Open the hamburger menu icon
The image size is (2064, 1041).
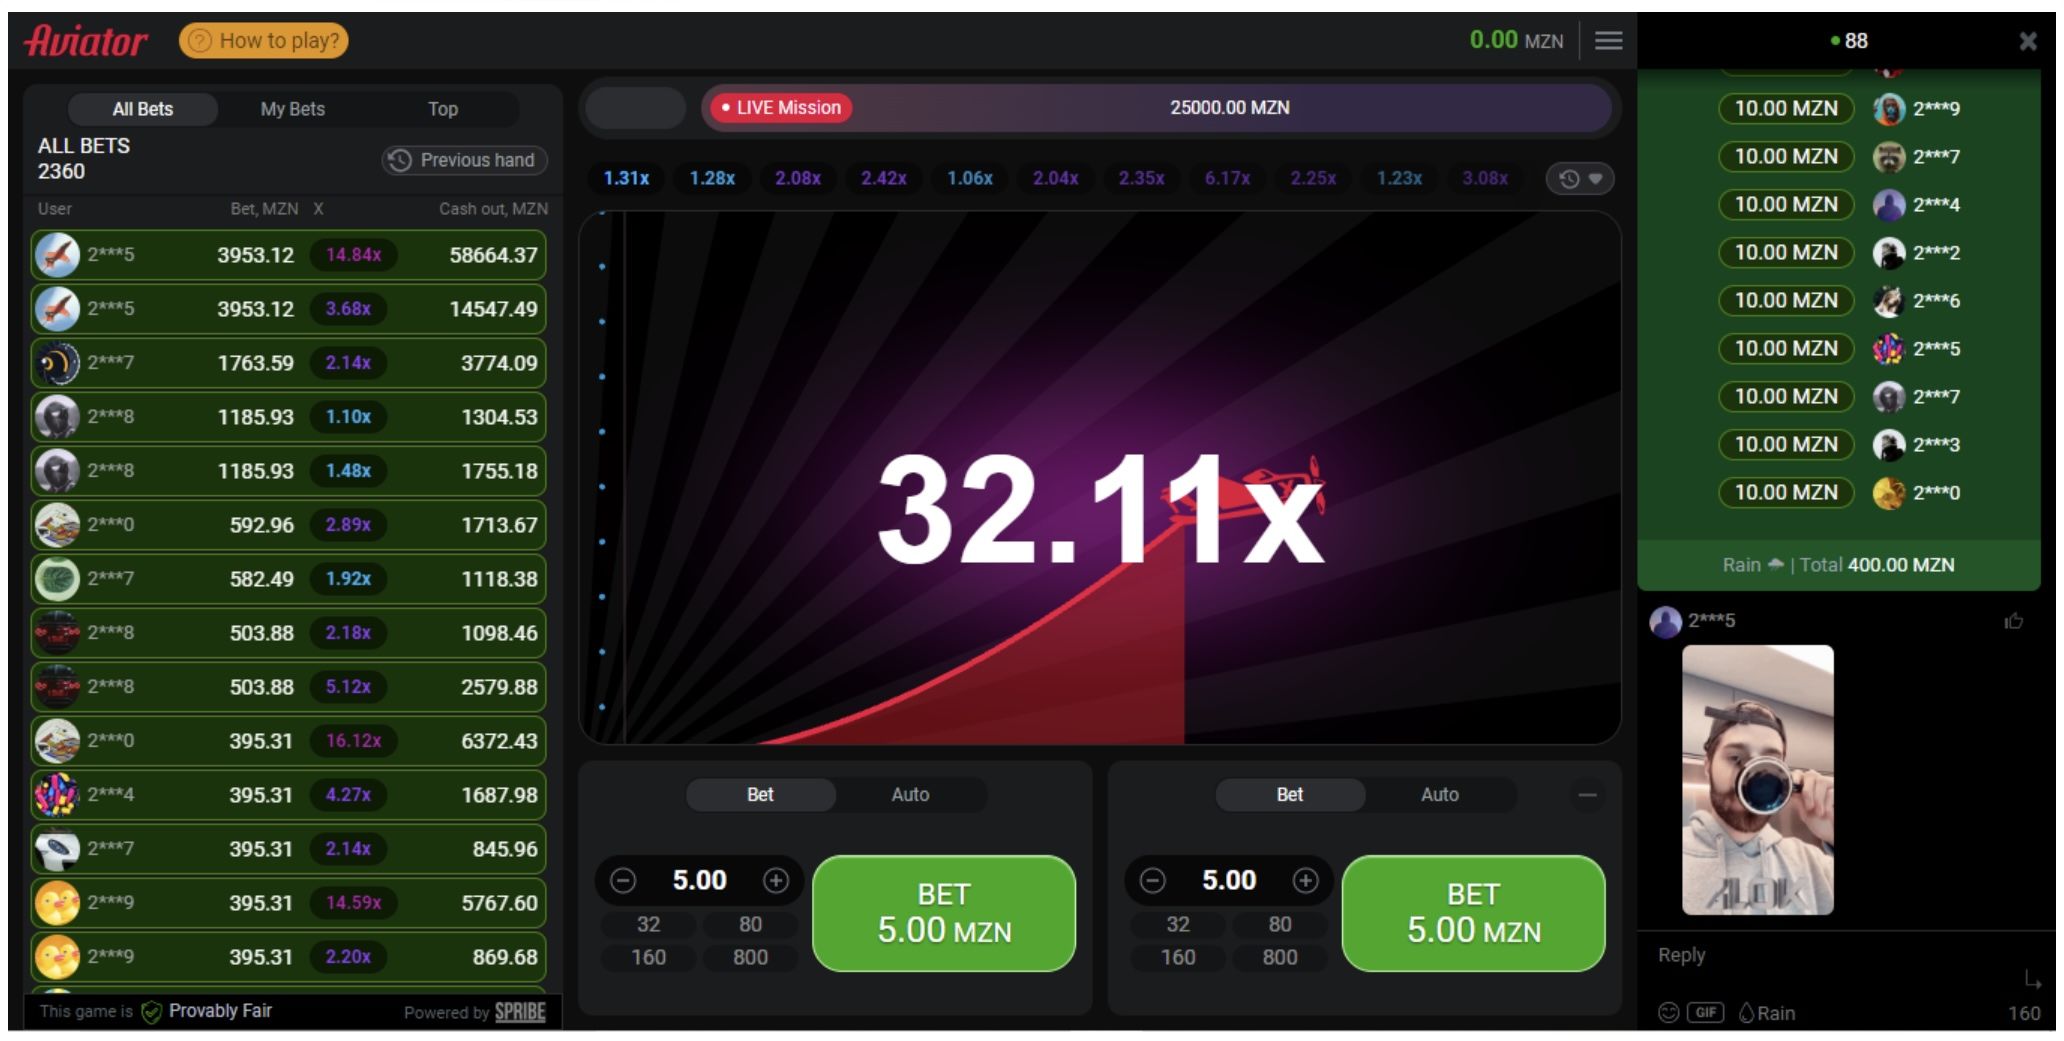click(x=1608, y=41)
